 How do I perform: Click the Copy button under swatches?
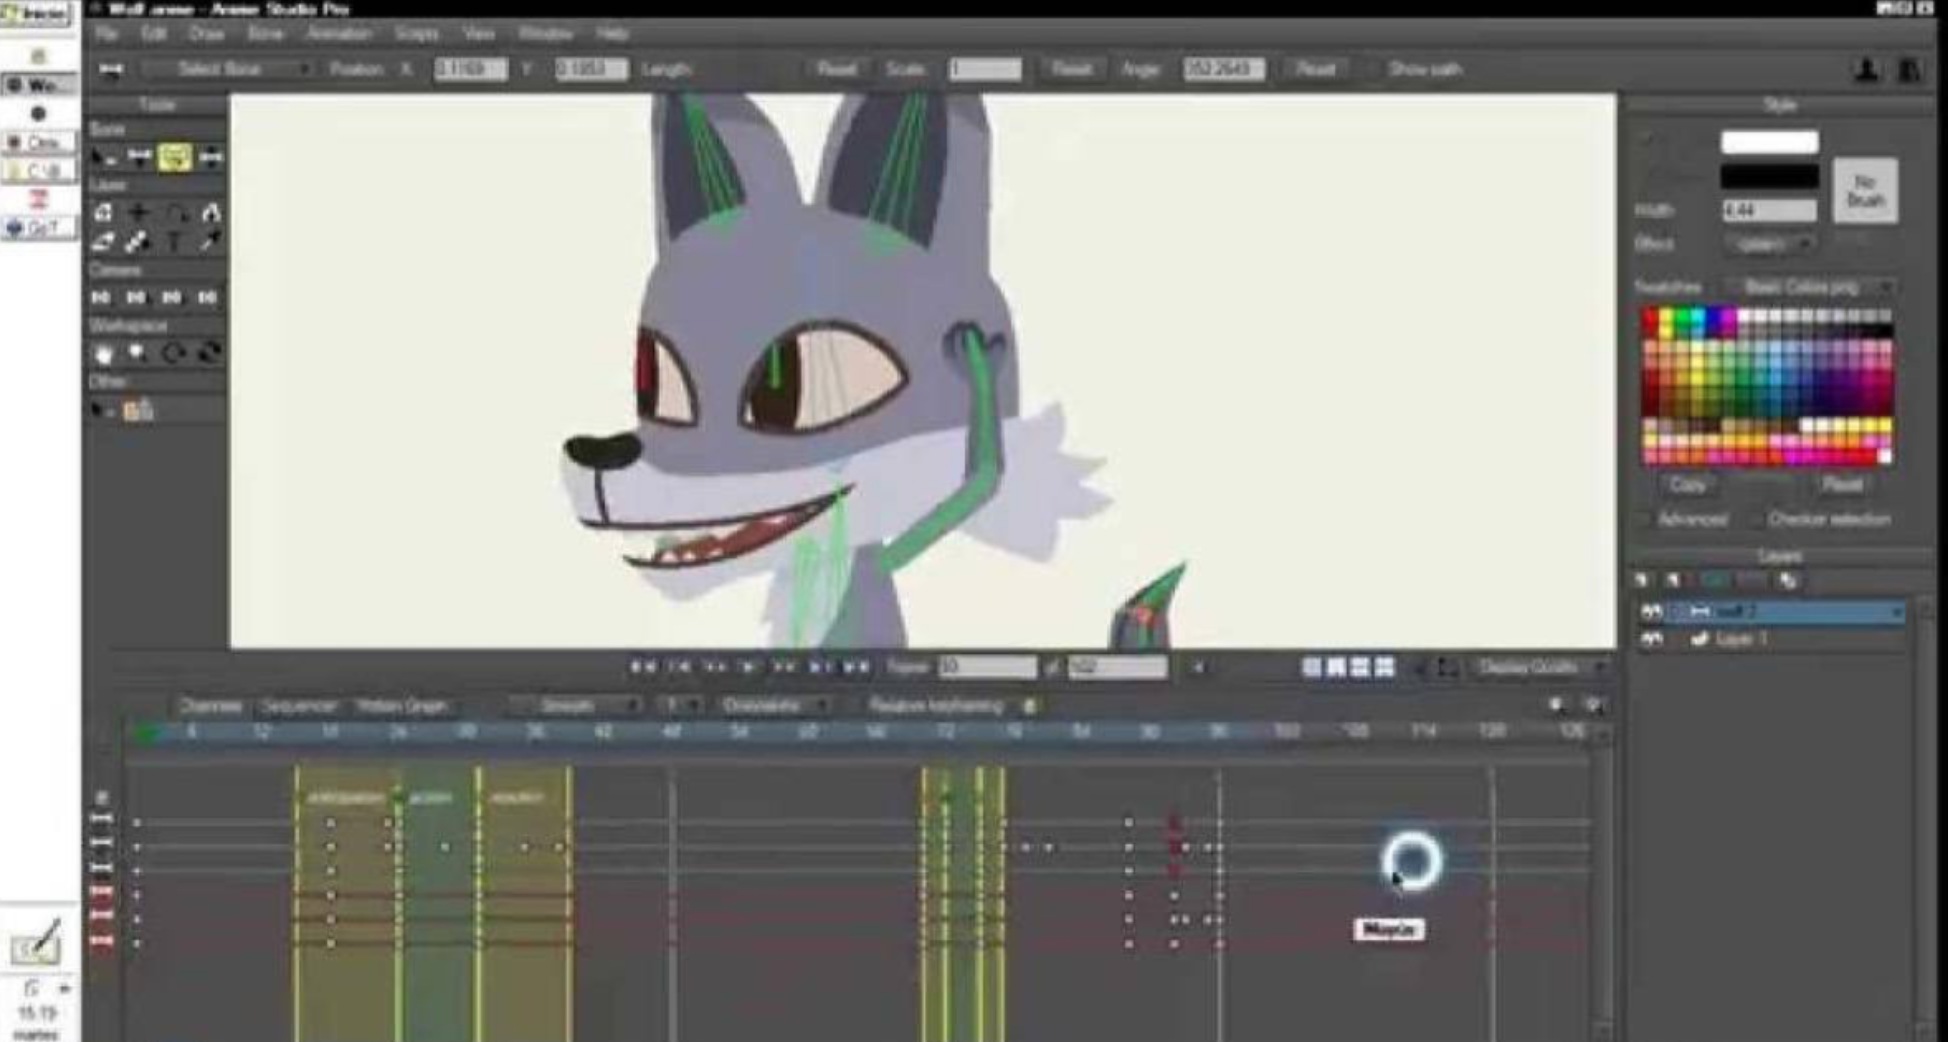pyautogui.click(x=1687, y=485)
